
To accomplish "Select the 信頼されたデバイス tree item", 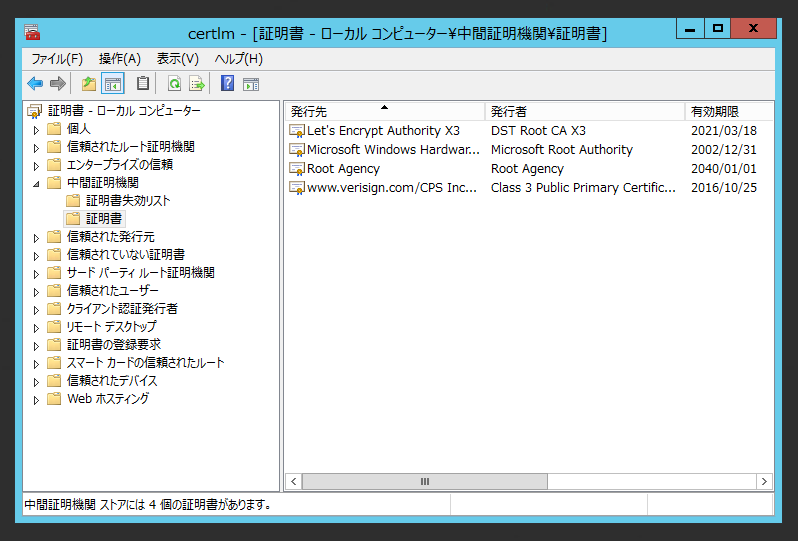I will 112,381.
